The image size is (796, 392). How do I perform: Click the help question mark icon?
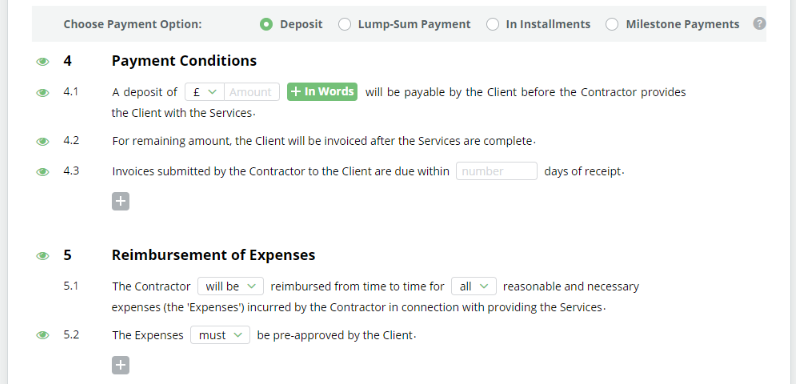759,23
